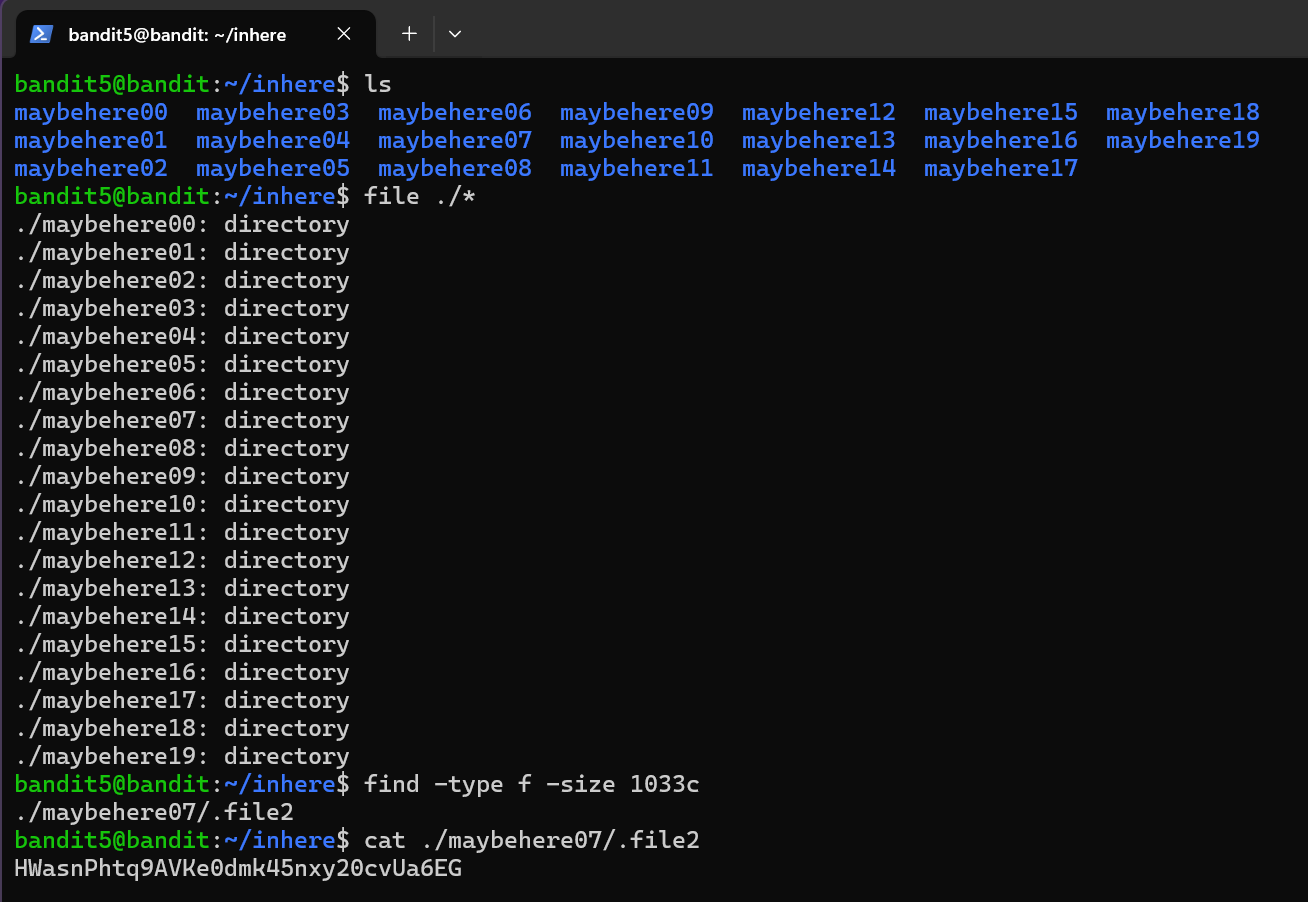Click blue maybehere09 in the ls listing
1308x902 pixels.
pos(636,112)
